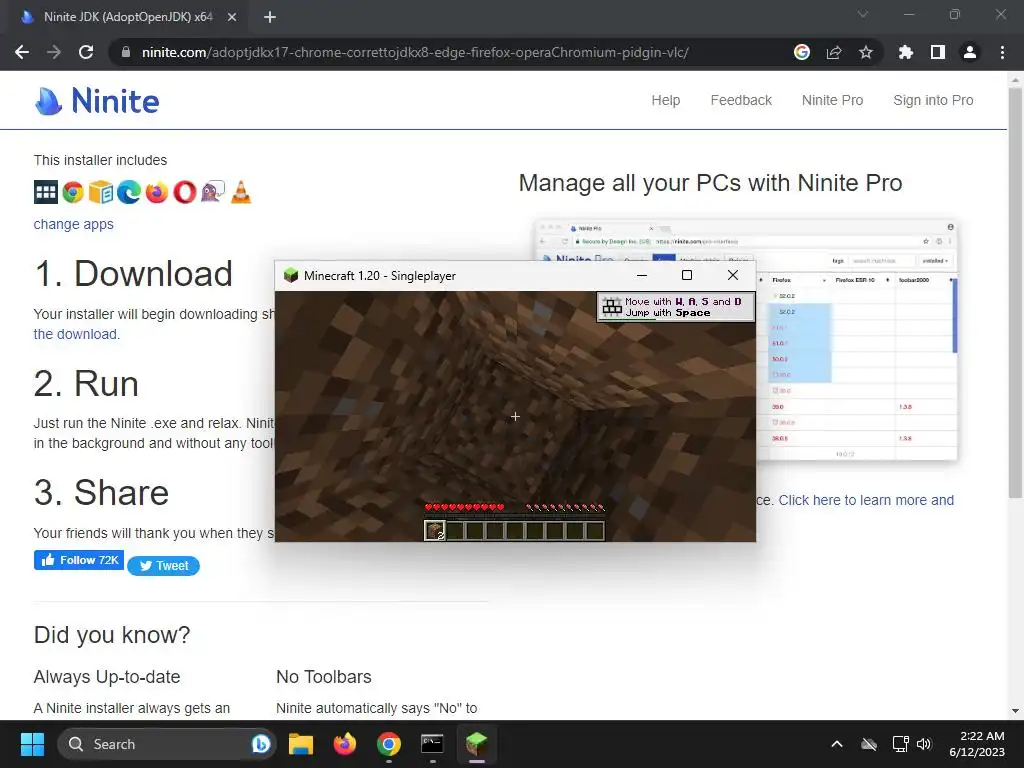1024x768 pixels.
Task: Click the Firefox icon in installer list
Action: click(157, 192)
